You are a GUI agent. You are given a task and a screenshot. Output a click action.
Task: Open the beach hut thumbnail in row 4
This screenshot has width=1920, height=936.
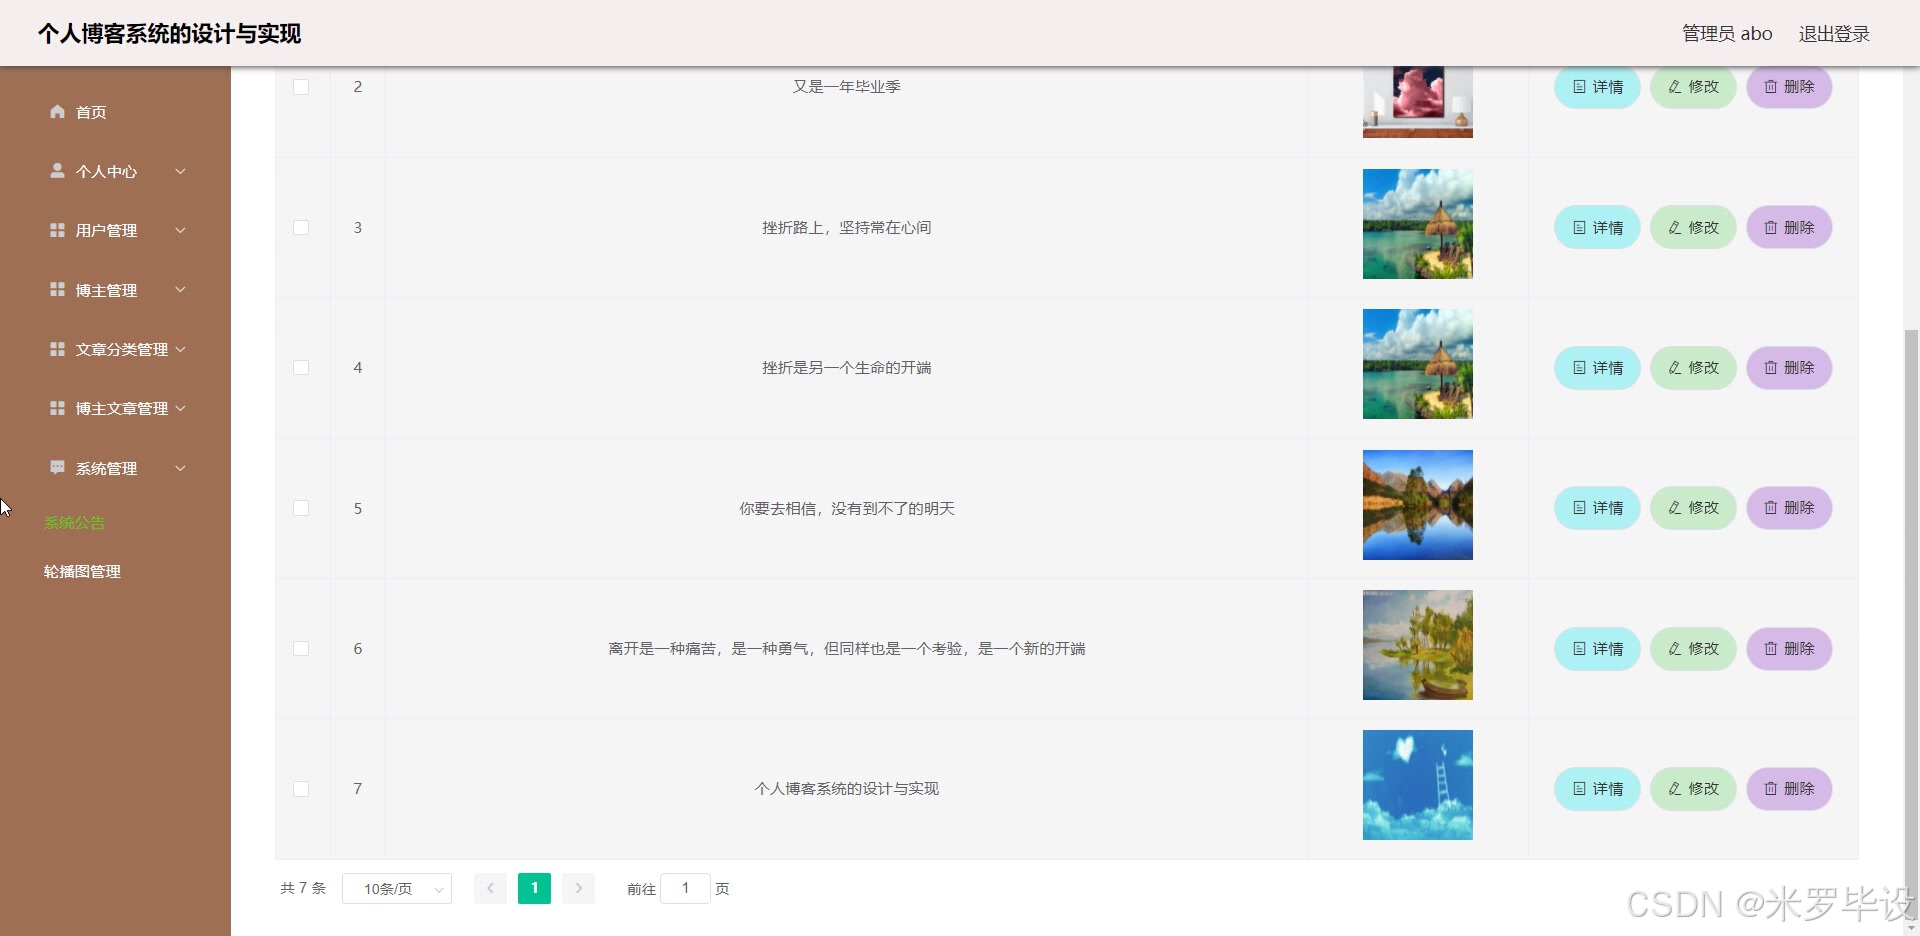pos(1417,364)
